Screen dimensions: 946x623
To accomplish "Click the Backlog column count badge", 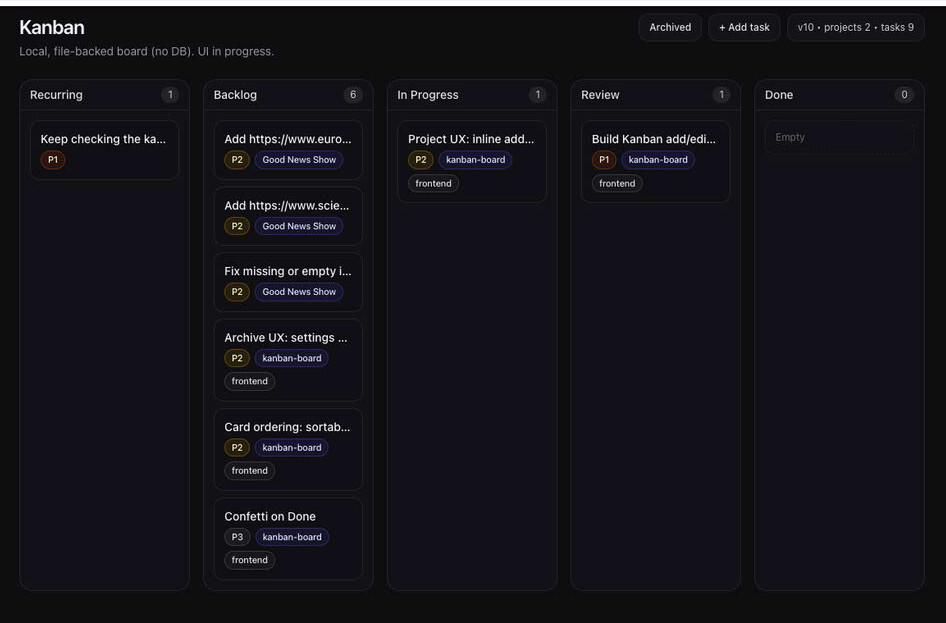I will click(352, 95).
